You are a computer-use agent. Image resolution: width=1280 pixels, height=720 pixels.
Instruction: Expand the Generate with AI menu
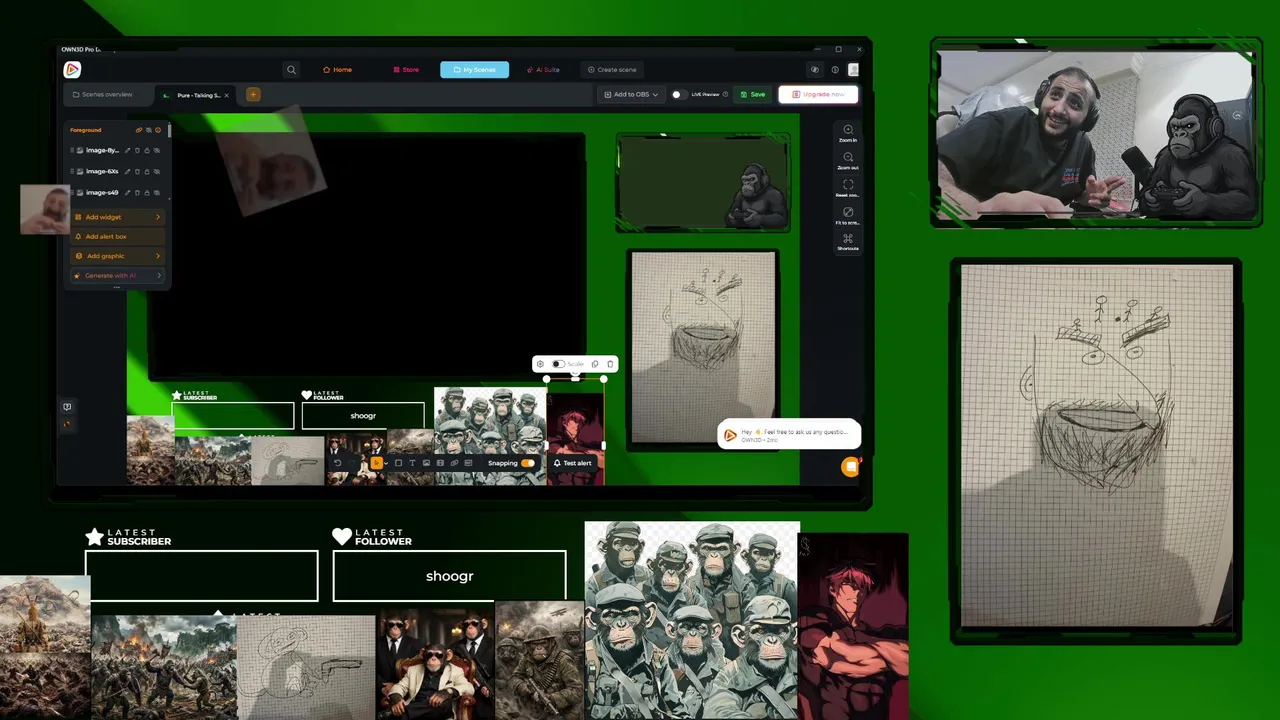(117, 275)
